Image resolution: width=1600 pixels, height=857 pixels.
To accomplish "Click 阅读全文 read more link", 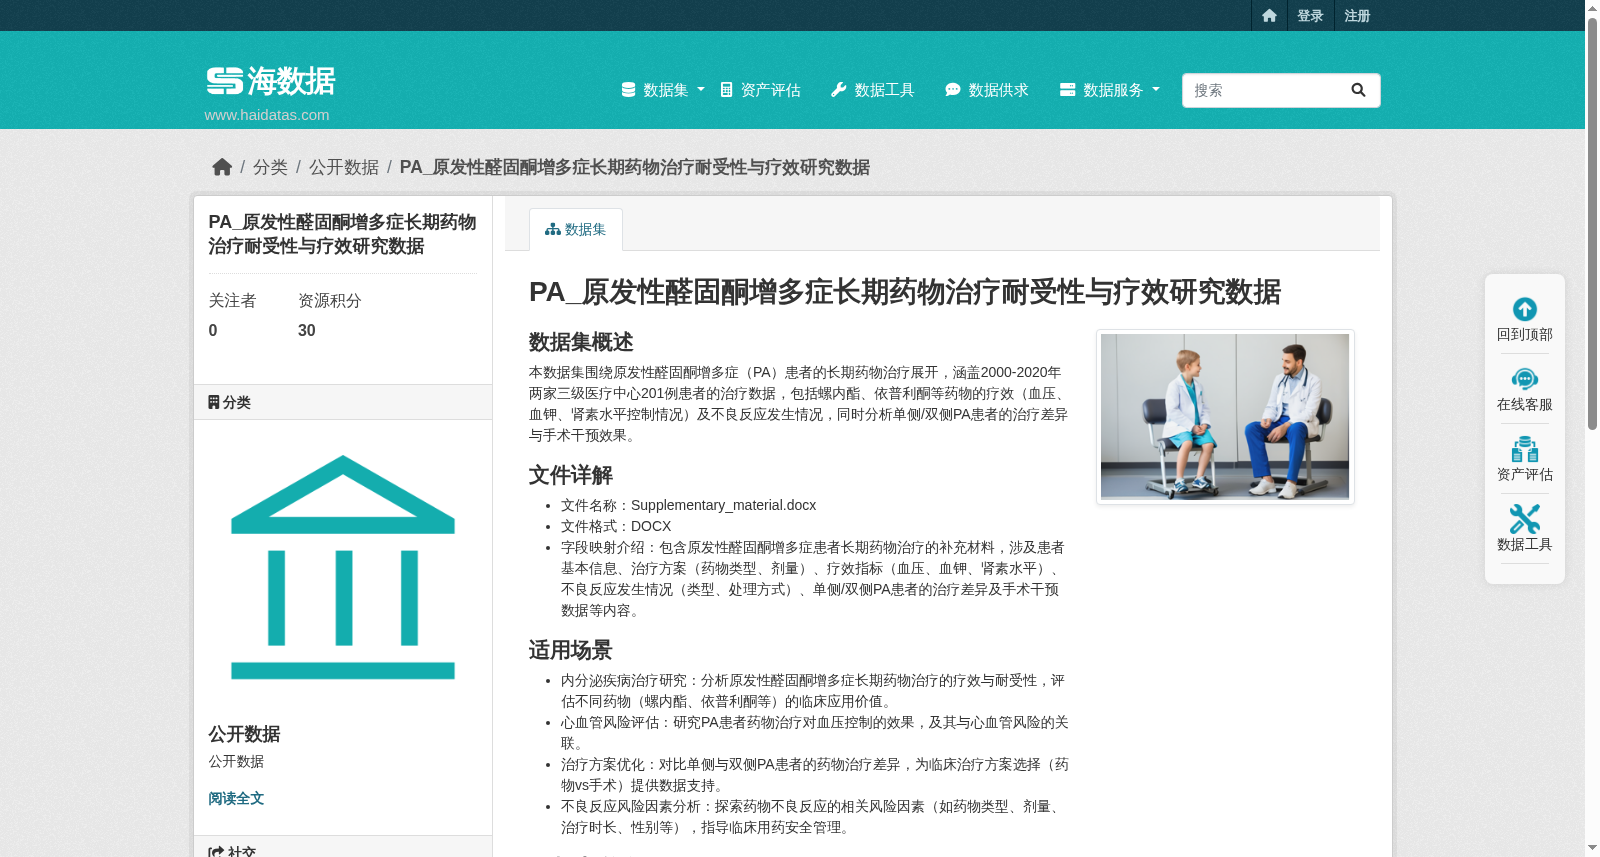I will 236,798.
